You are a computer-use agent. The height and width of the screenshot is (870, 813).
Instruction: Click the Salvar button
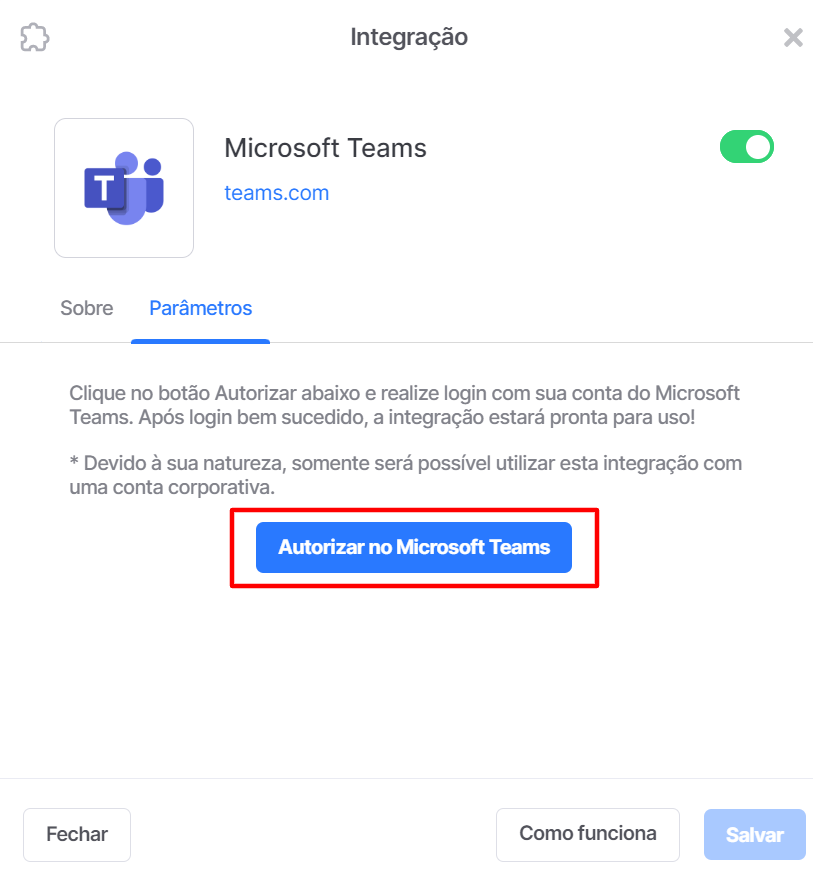(x=754, y=834)
